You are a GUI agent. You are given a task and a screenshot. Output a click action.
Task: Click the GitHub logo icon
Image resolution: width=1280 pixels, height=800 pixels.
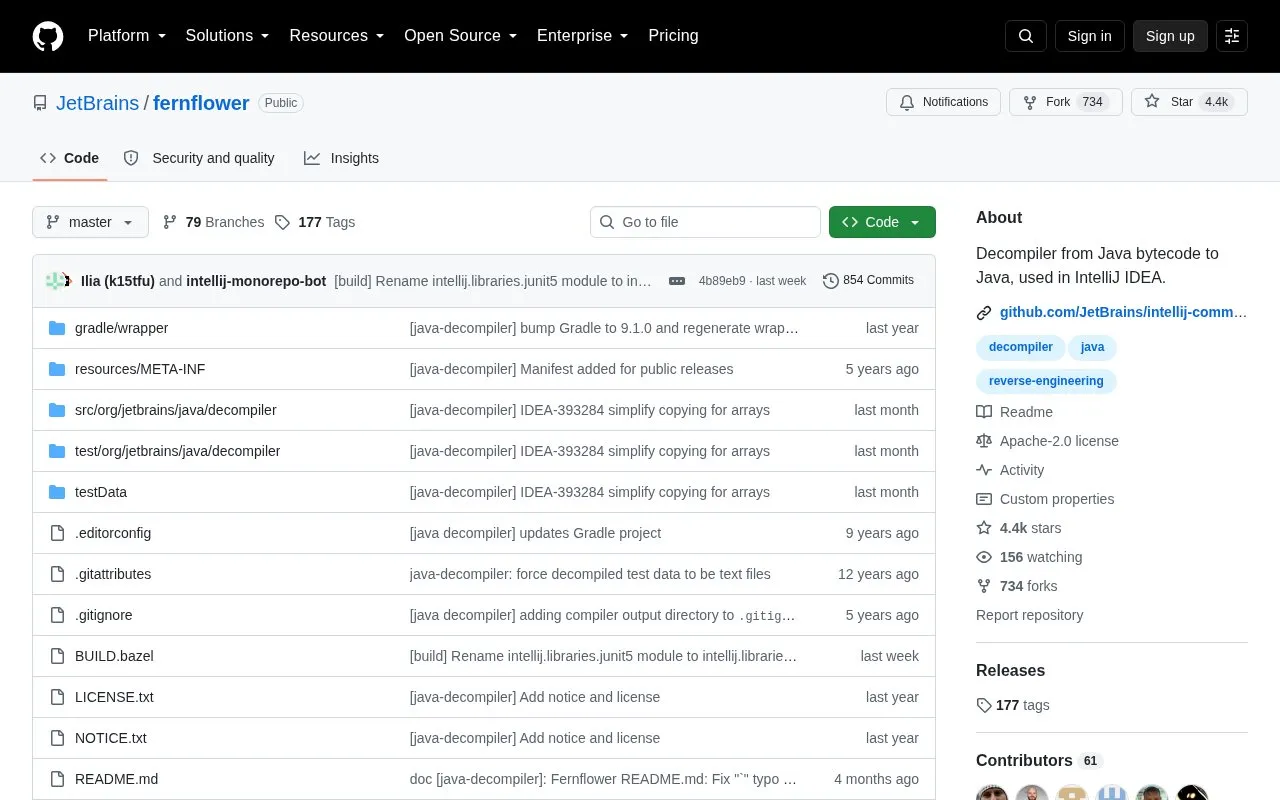(48, 36)
